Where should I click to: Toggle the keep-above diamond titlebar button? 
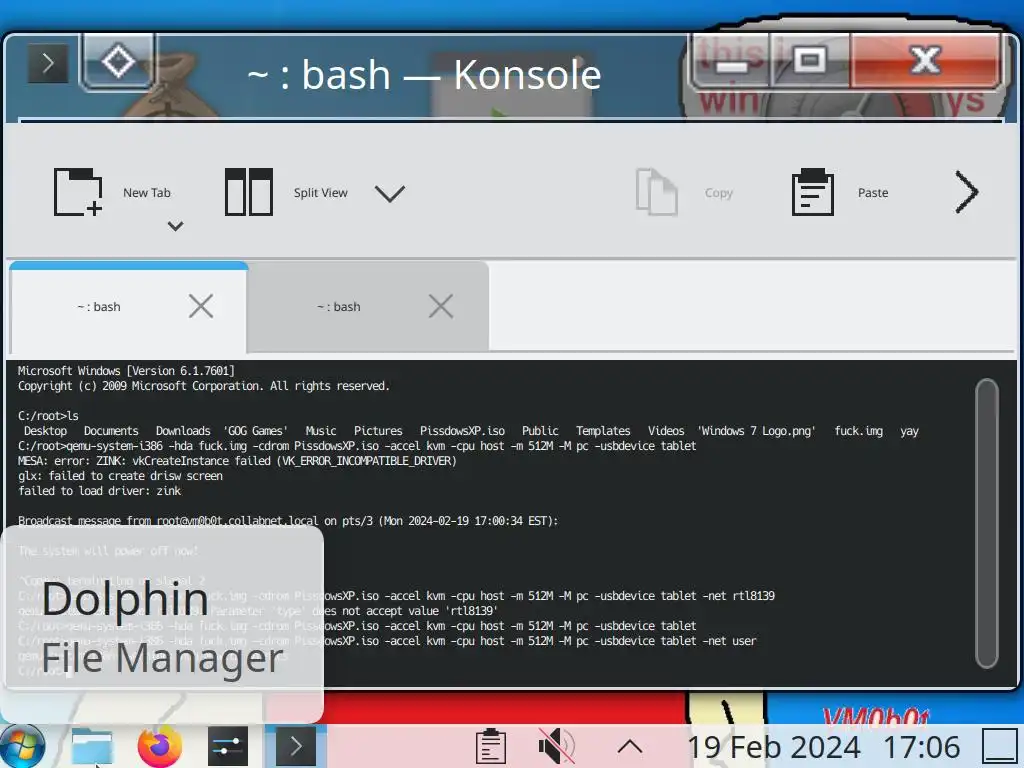[x=118, y=62]
